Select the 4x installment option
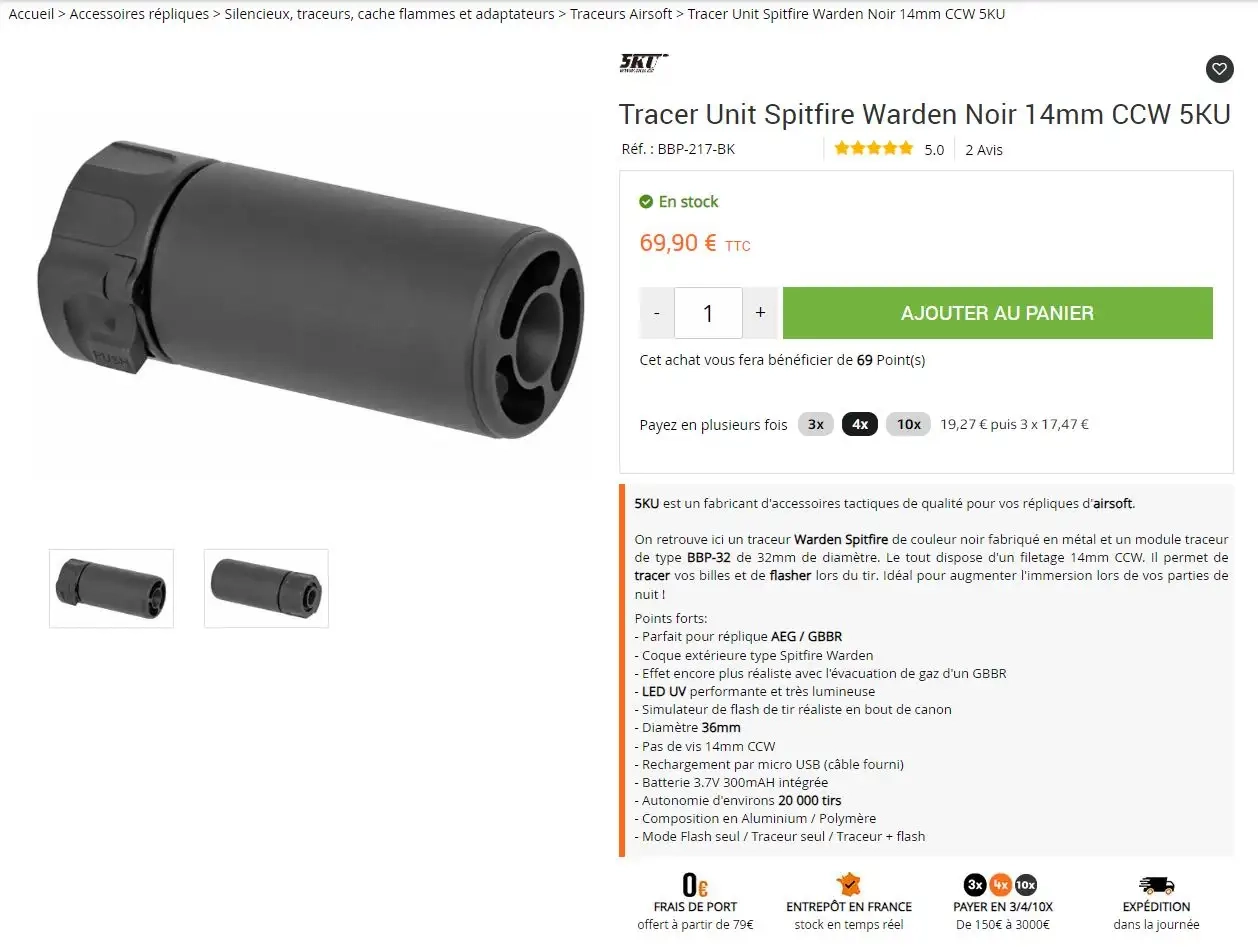 [x=860, y=424]
